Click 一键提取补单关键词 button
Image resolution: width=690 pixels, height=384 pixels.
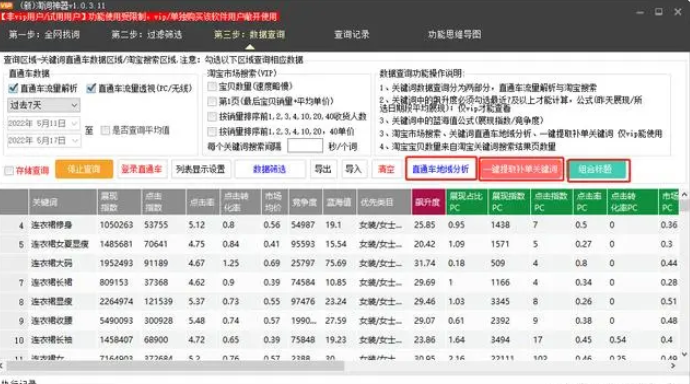tap(521, 169)
